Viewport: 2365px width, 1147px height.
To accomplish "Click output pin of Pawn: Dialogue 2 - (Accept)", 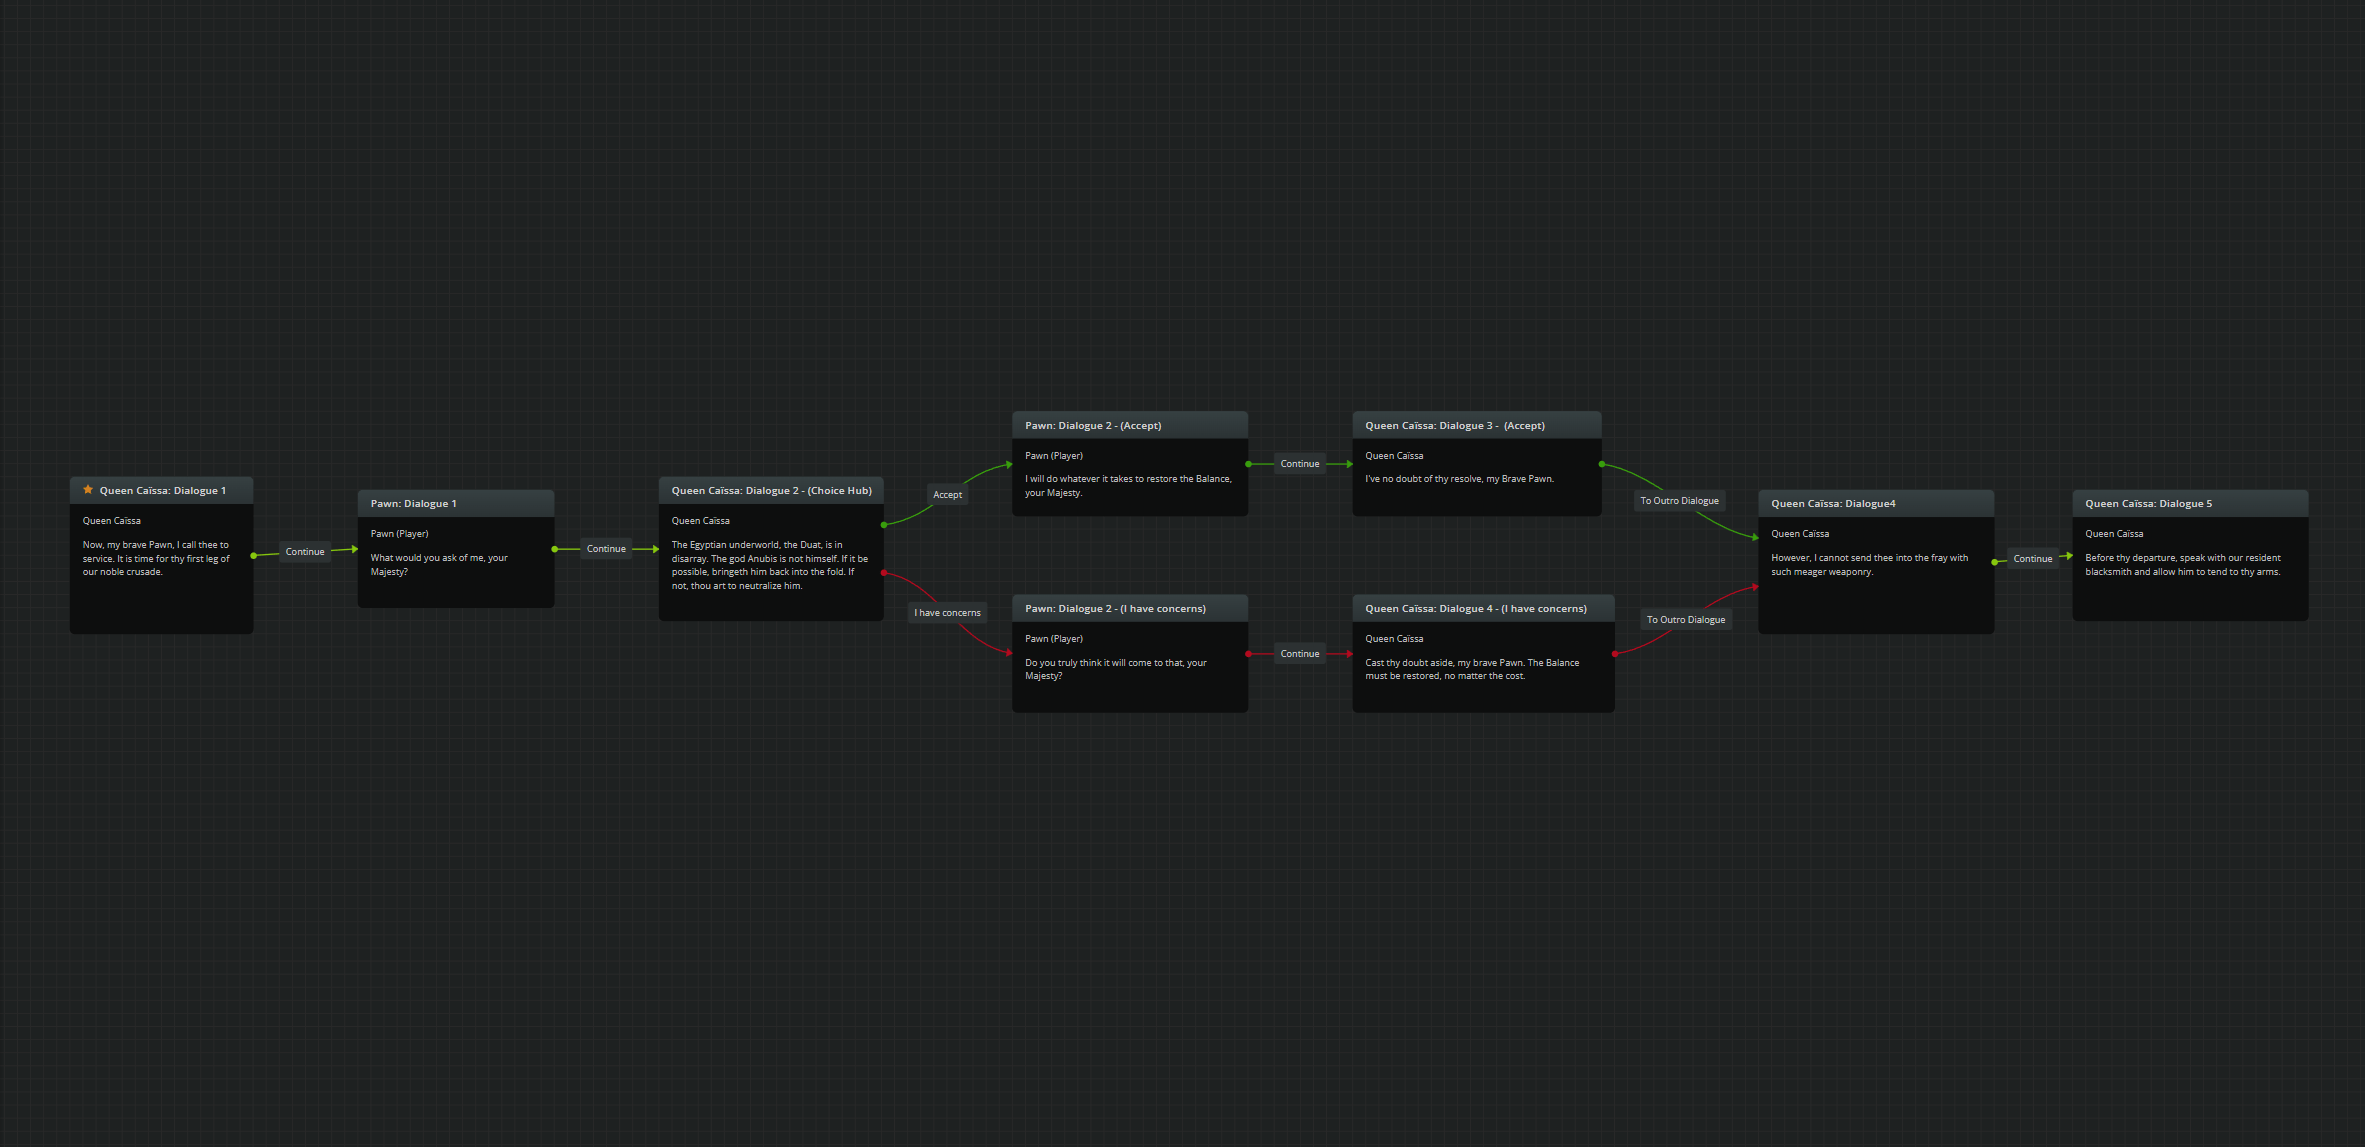I will click(x=1248, y=464).
